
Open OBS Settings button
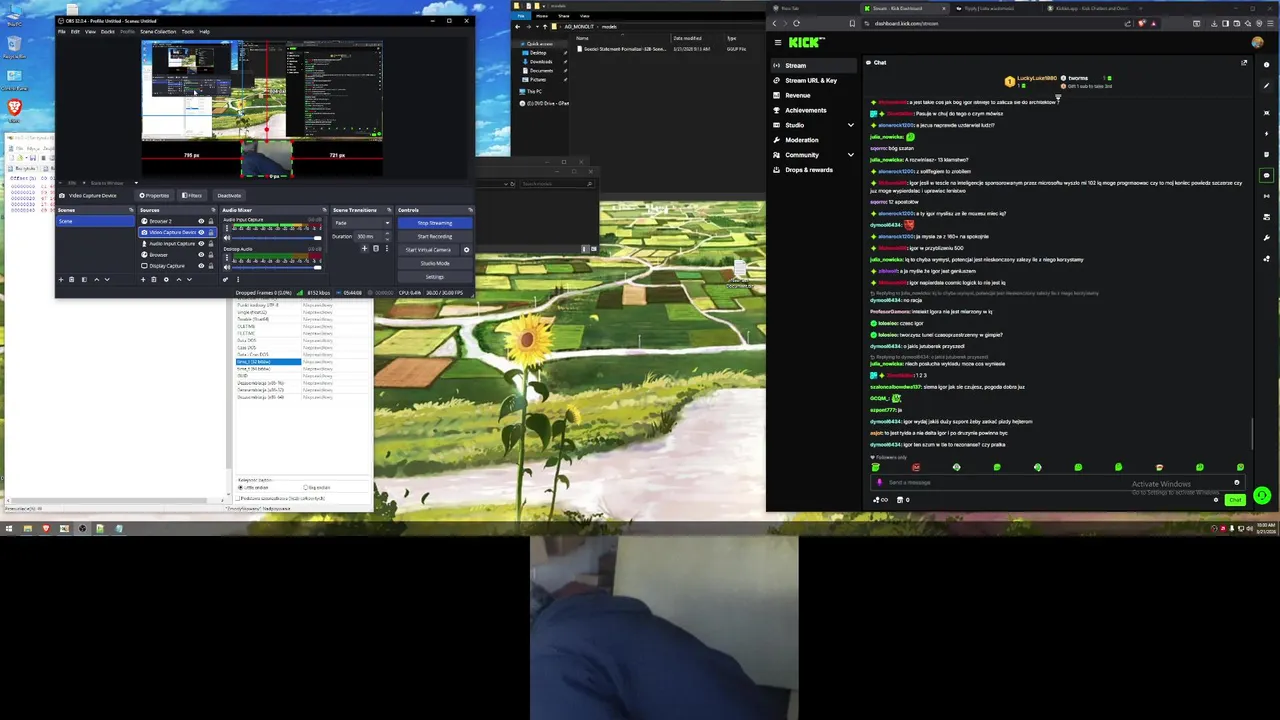coord(435,277)
